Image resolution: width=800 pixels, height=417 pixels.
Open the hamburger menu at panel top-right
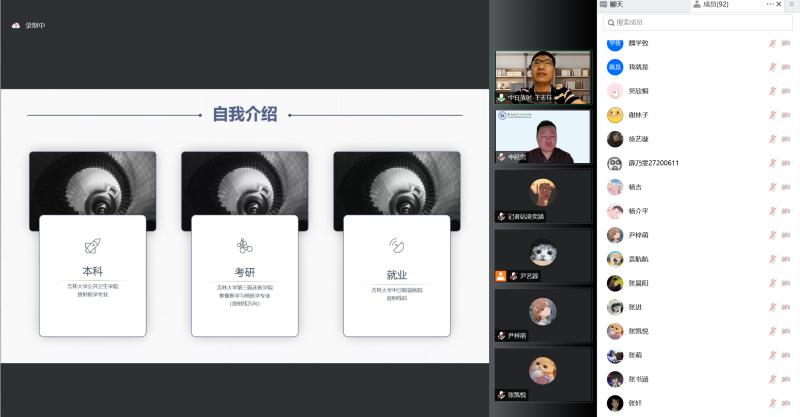pyautogui.click(x=790, y=5)
